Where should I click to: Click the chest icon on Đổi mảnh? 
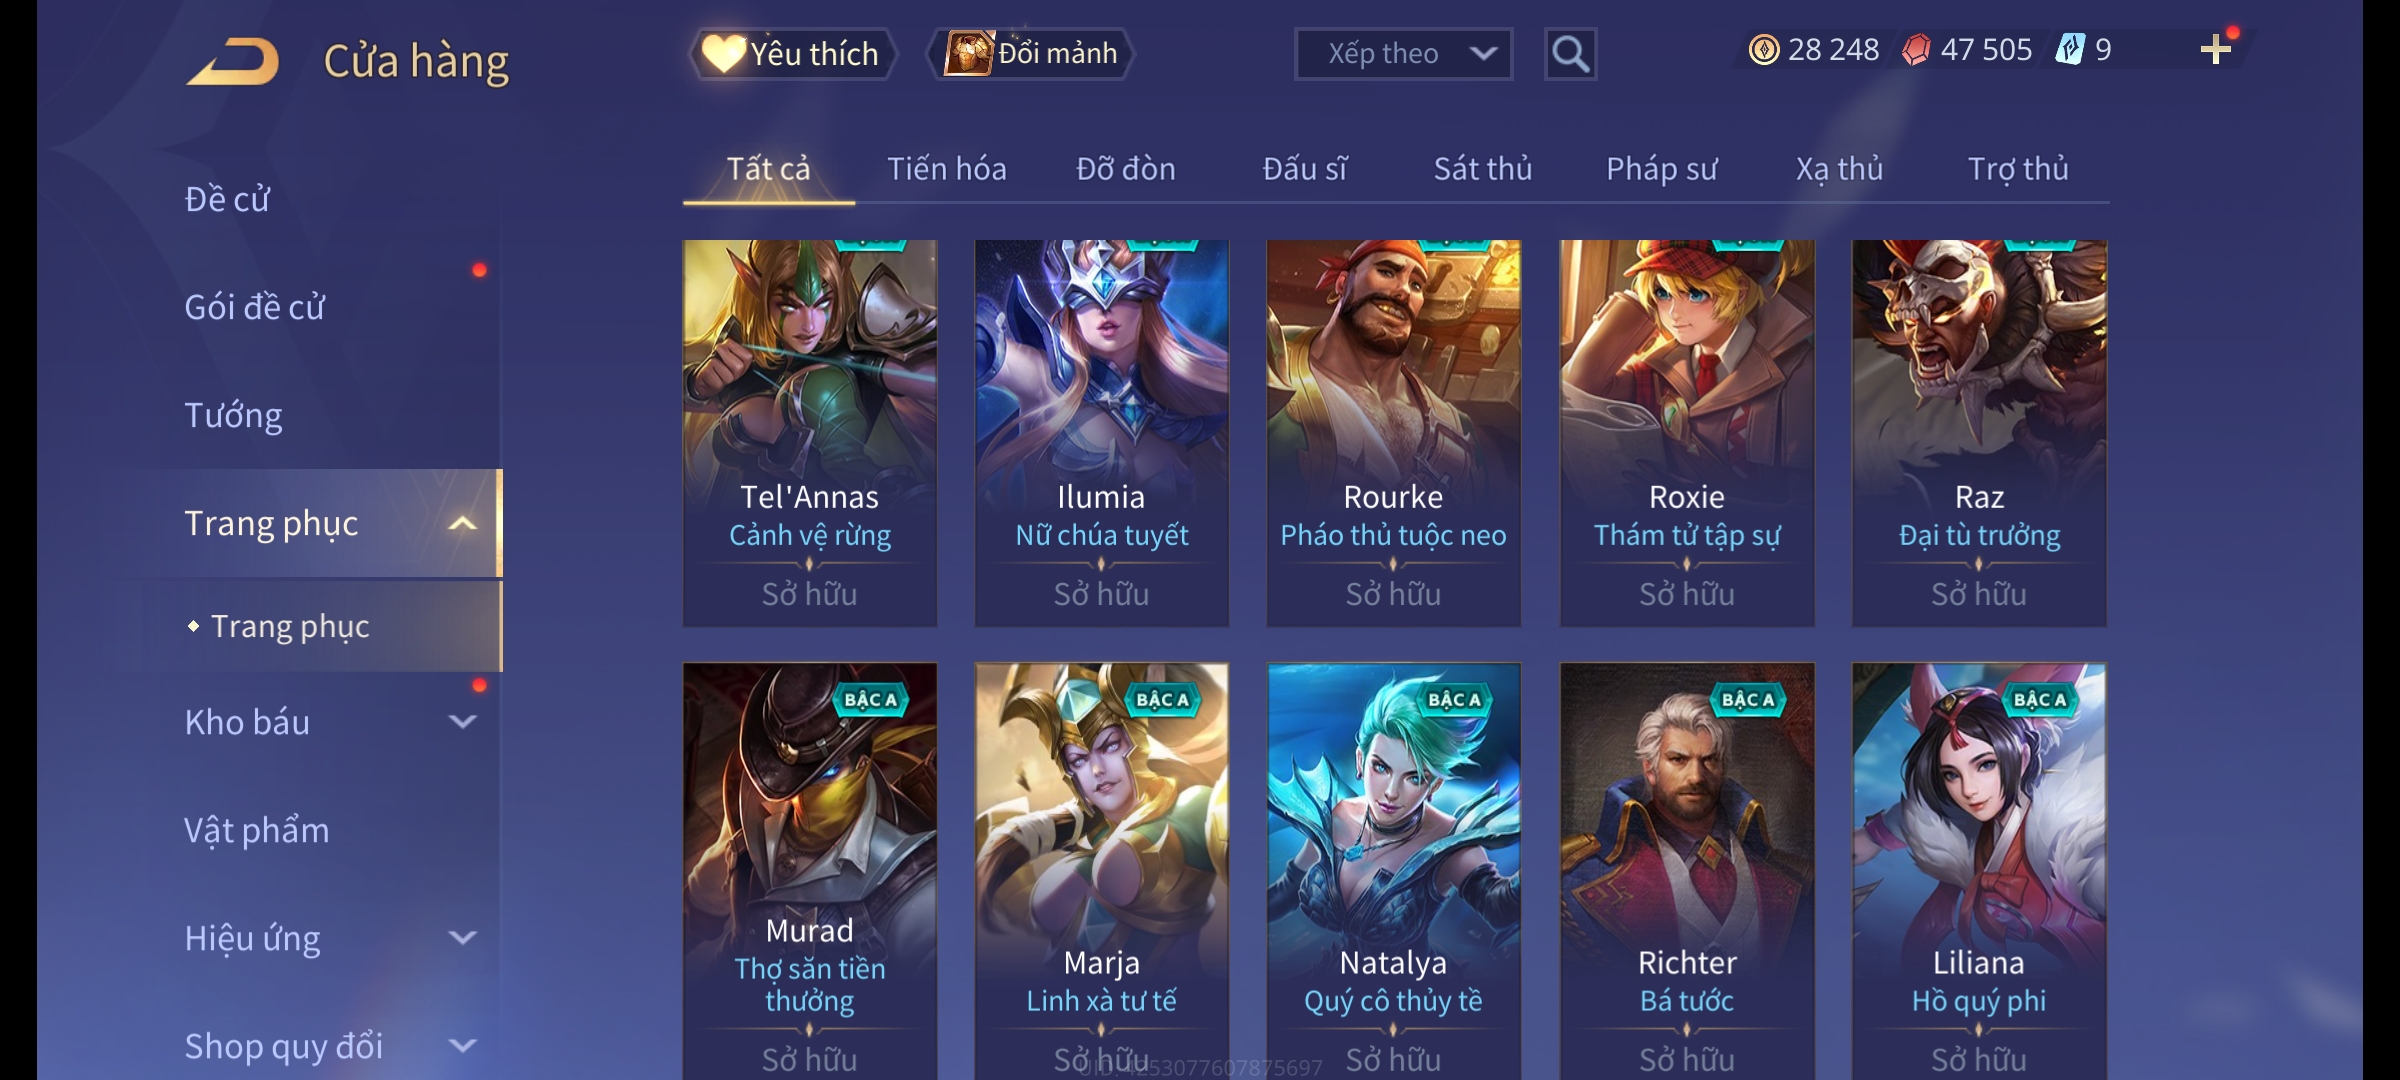pyautogui.click(x=968, y=53)
